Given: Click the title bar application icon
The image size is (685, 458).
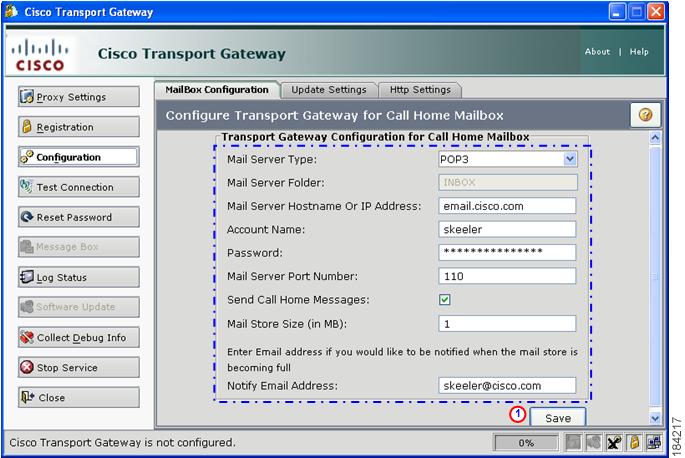Looking at the screenshot, I should coord(11,11).
